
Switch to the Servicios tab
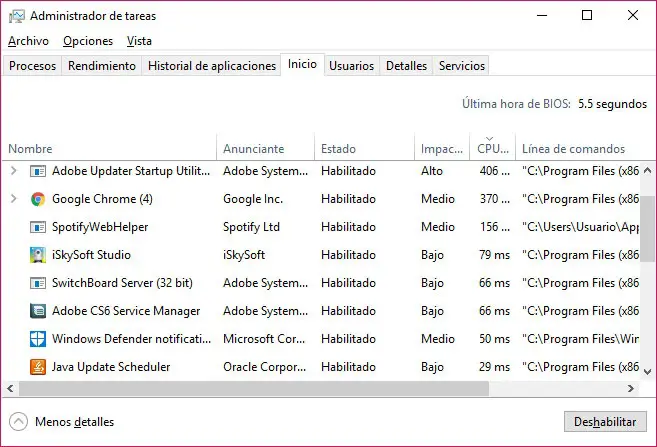(461, 66)
